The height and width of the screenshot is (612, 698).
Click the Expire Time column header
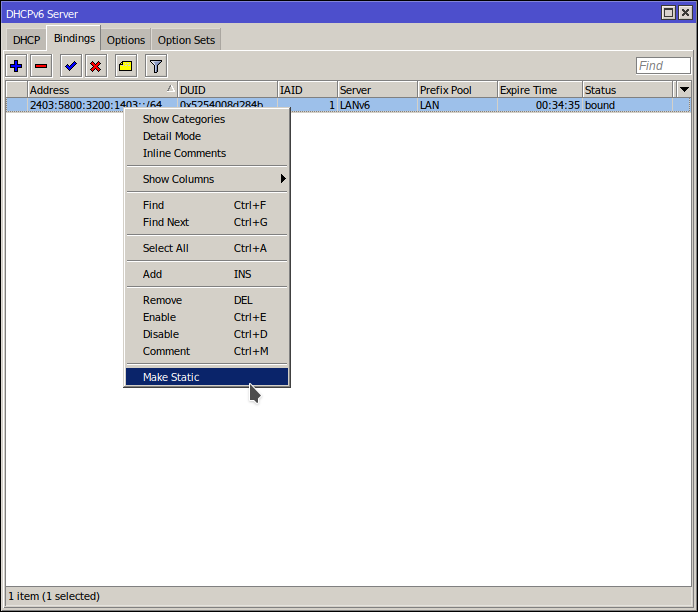point(540,90)
